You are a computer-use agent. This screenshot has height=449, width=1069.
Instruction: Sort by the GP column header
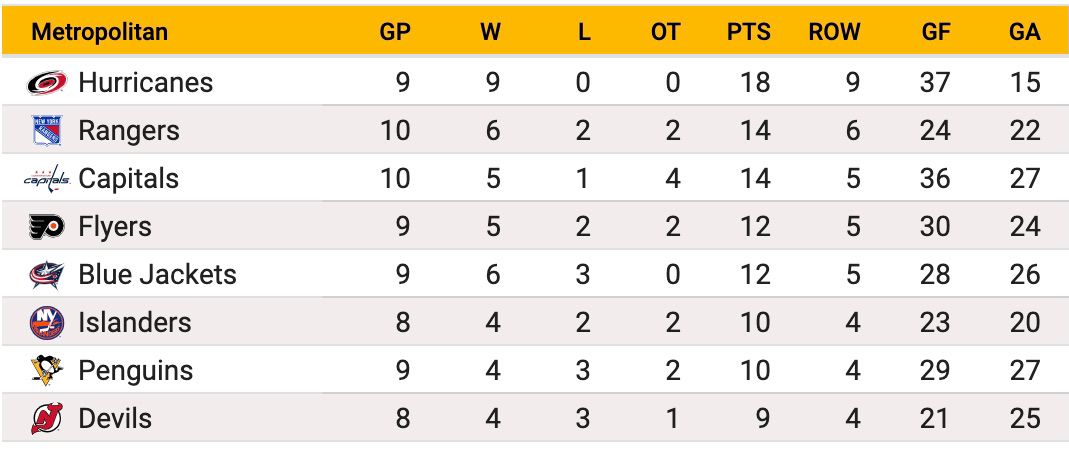click(x=395, y=31)
